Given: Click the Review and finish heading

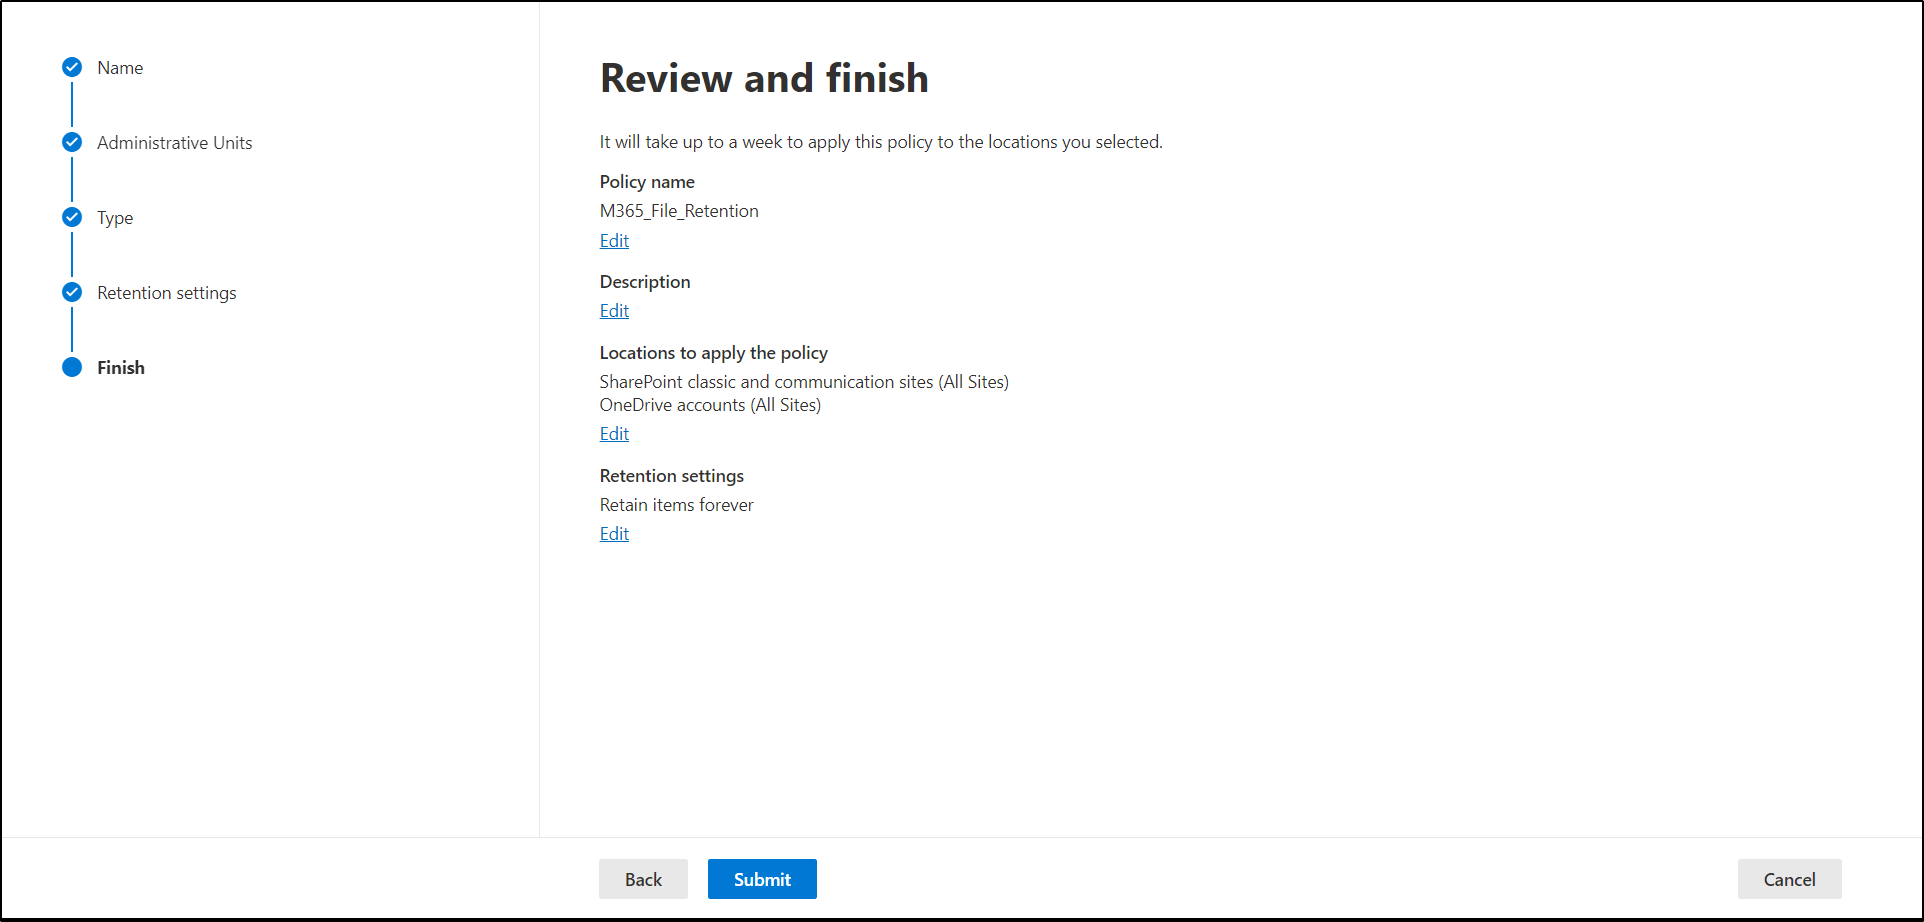Looking at the screenshot, I should (x=764, y=78).
